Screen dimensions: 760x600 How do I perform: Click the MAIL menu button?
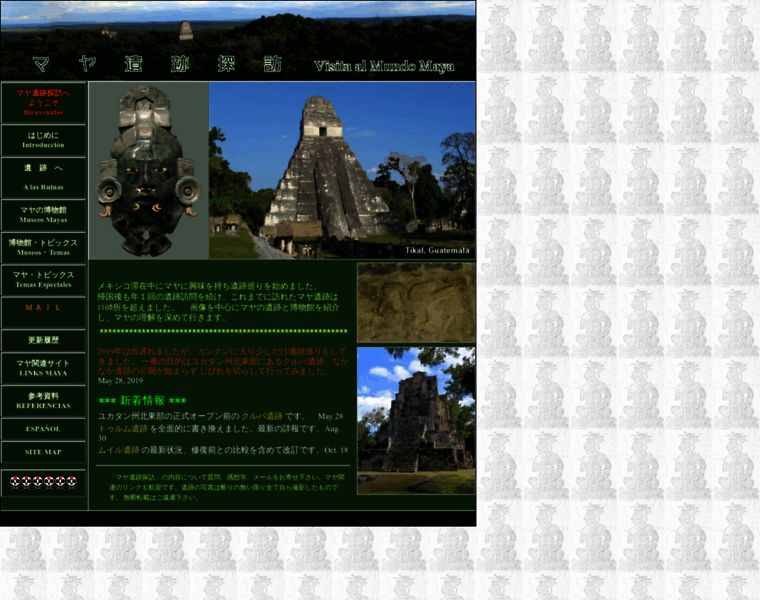(x=43, y=312)
